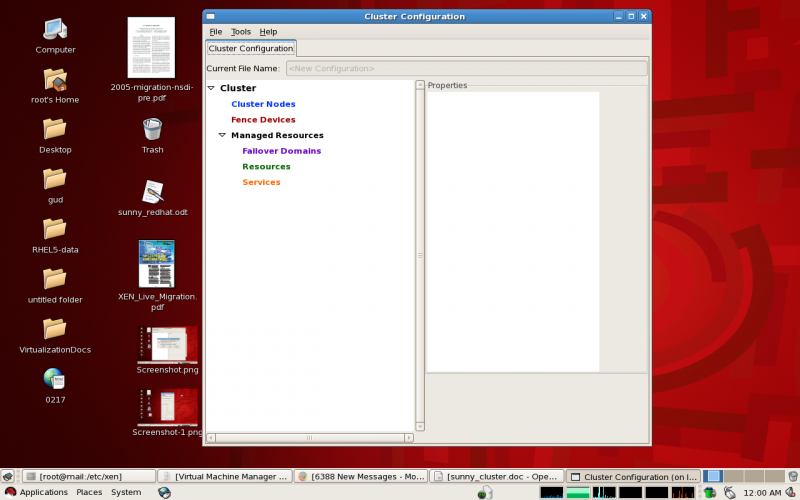Open the Applications menu
The image size is (800, 500).
(43, 492)
